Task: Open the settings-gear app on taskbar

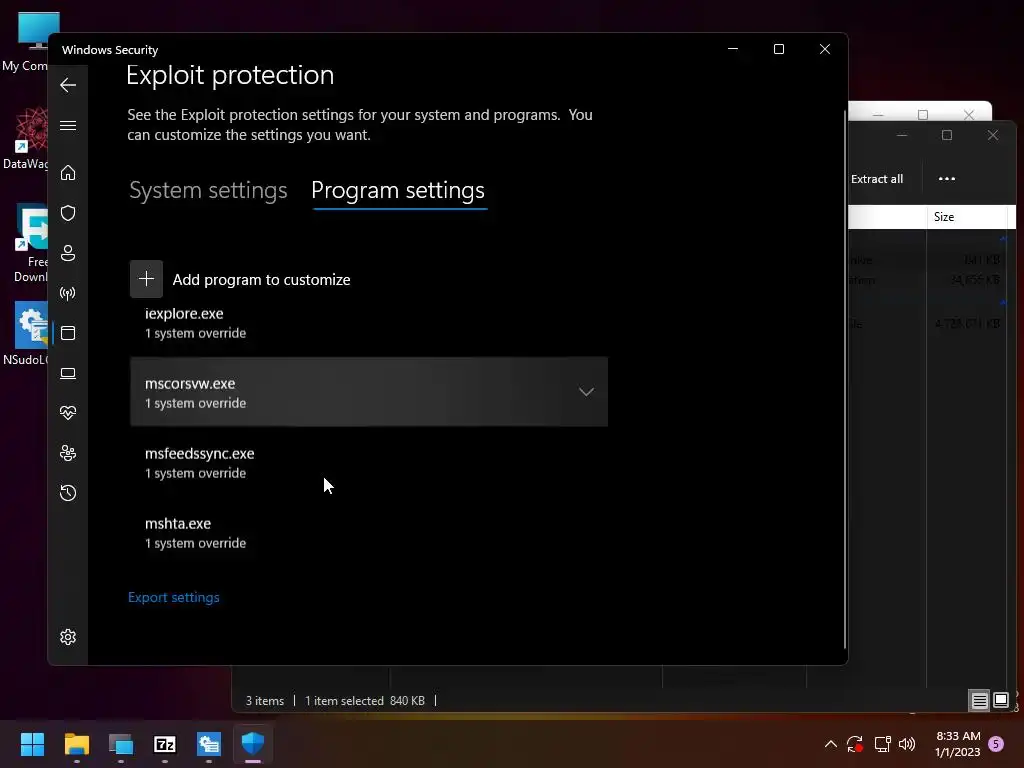Action: point(209,744)
